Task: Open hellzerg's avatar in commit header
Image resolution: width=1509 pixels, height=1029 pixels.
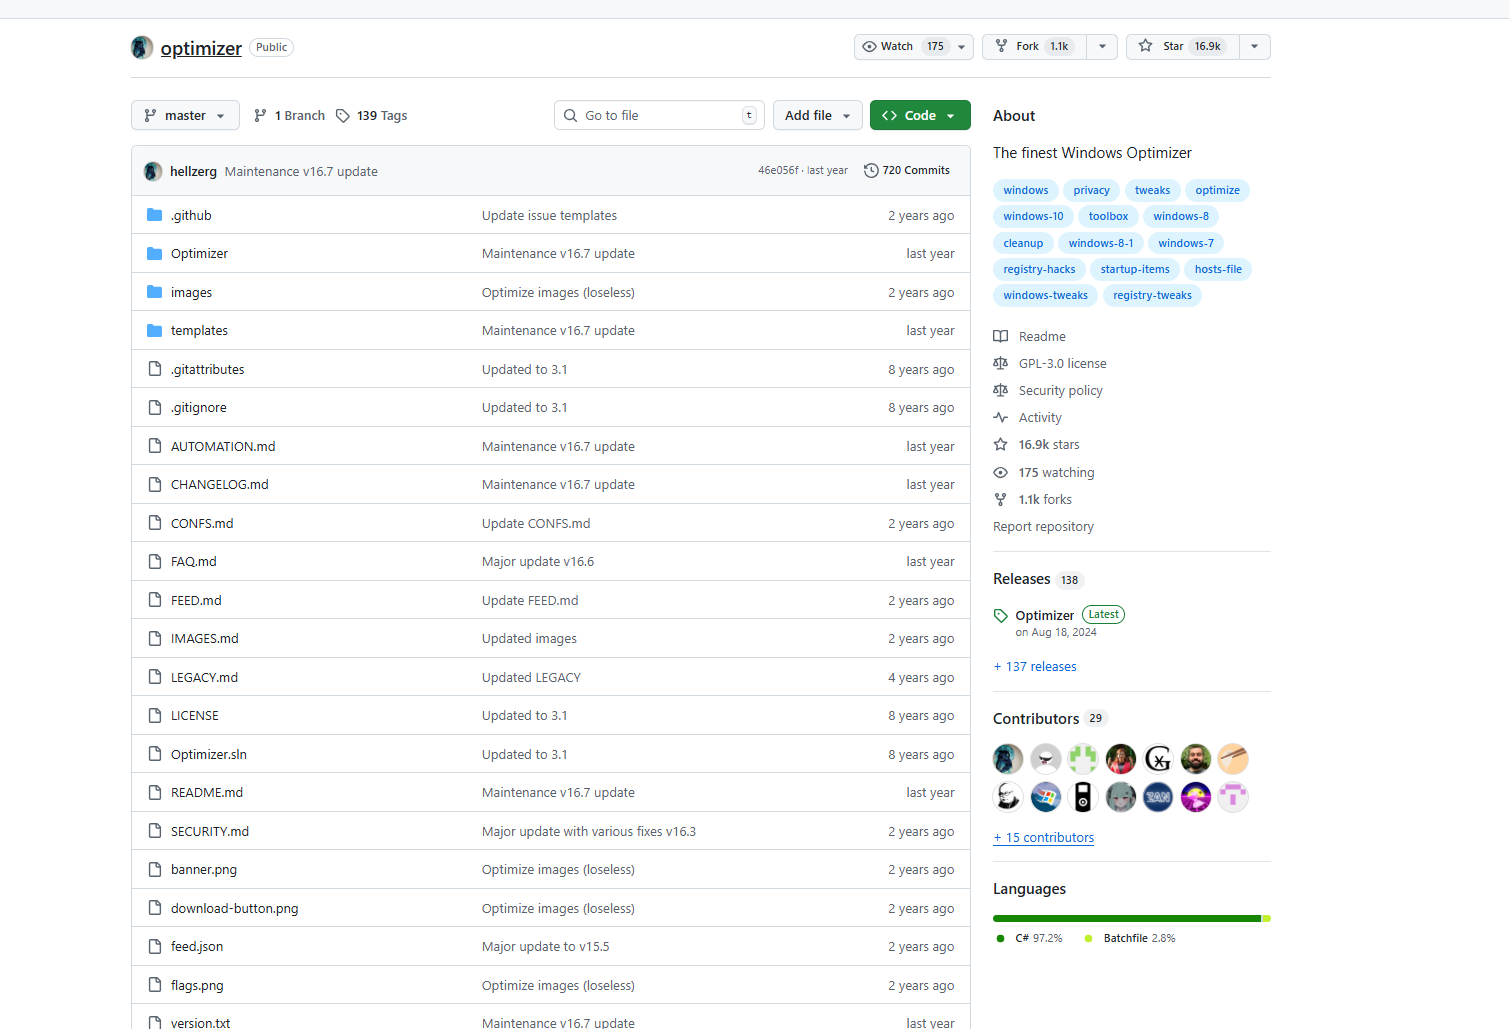Action: coord(153,171)
